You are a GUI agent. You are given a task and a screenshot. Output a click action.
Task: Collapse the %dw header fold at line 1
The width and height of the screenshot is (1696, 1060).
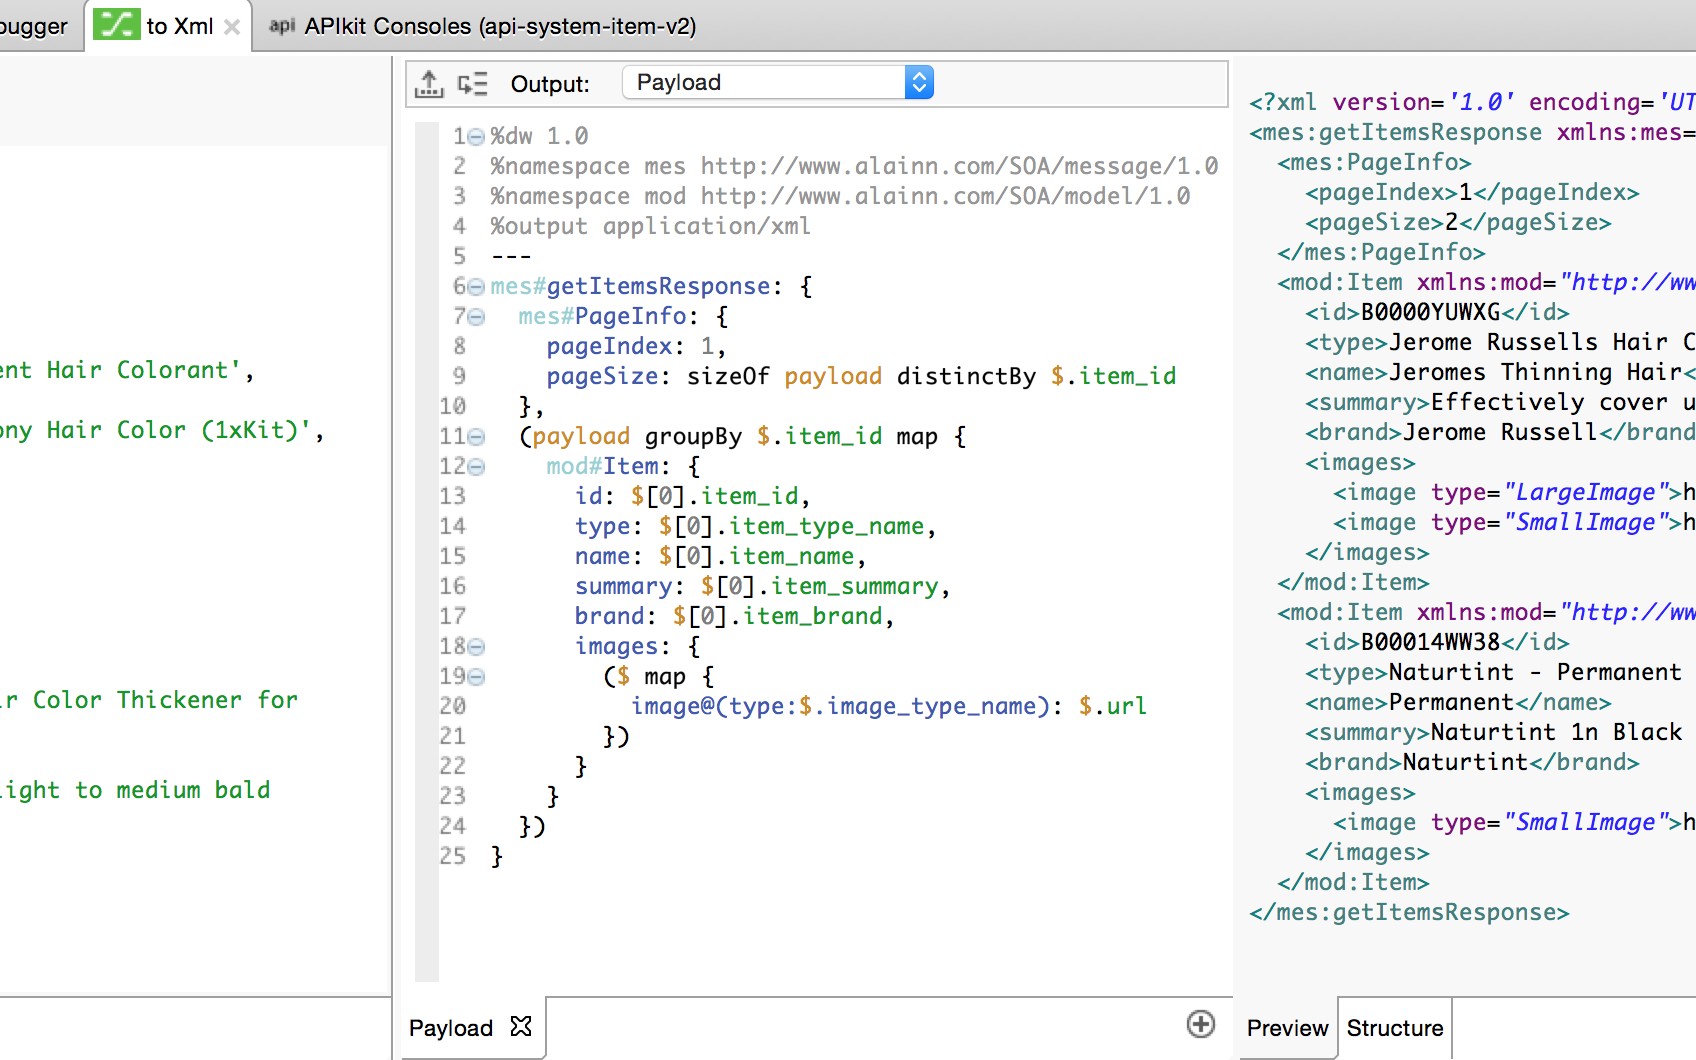[477, 137]
